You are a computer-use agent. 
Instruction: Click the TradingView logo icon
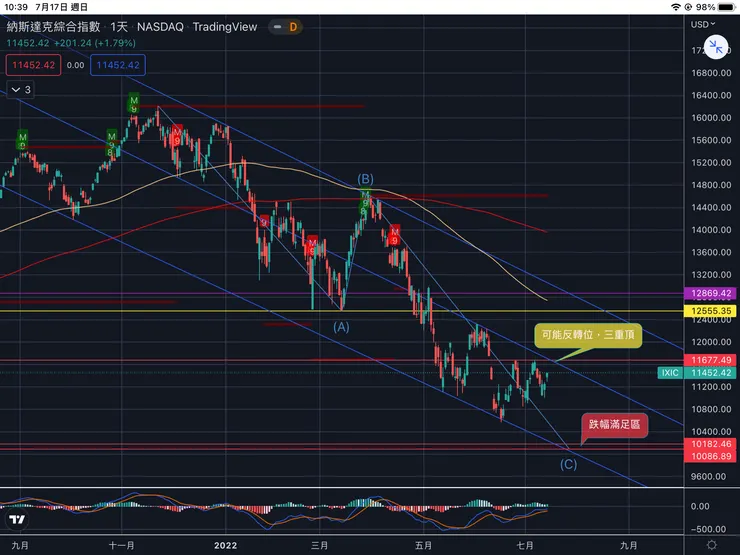pos(17,520)
